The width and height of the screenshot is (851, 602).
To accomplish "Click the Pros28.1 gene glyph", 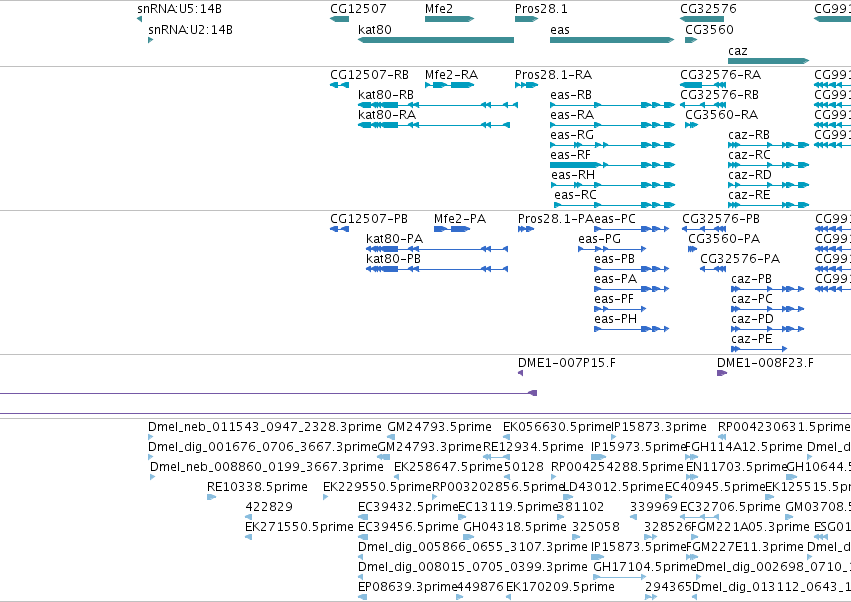I will click(x=526, y=19).
